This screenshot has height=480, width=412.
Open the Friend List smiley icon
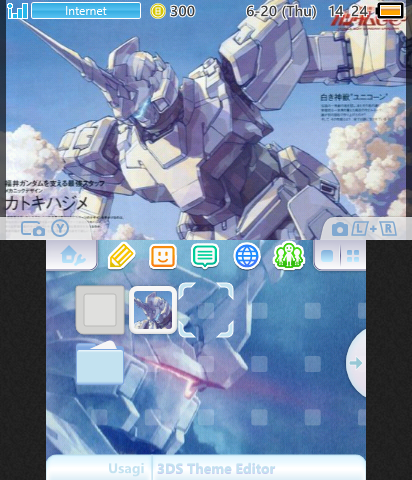pyautogui.click(x=163, y=256)
